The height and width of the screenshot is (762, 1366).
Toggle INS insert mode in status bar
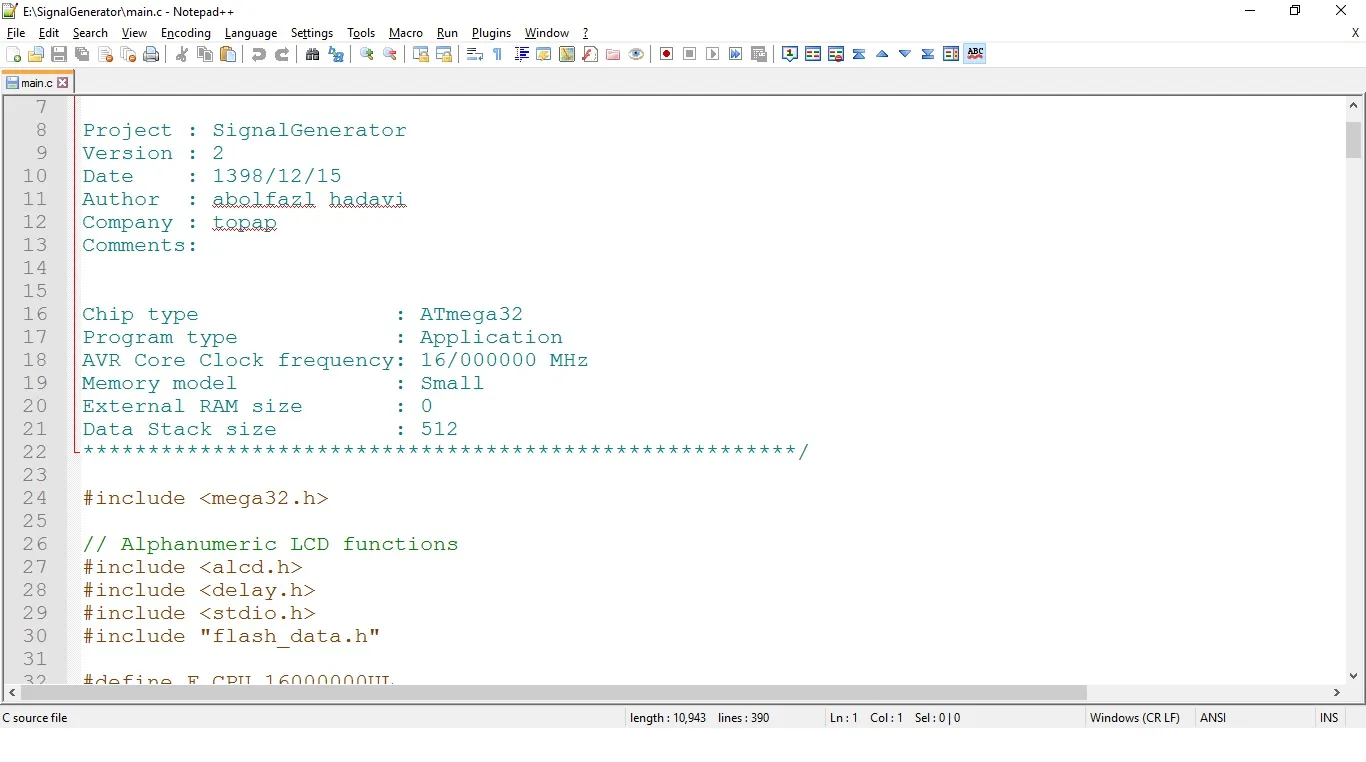coord(1328,718)
